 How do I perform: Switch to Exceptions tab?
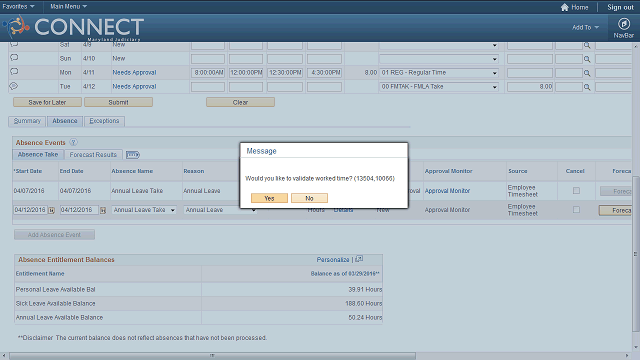tap(104, 121)
